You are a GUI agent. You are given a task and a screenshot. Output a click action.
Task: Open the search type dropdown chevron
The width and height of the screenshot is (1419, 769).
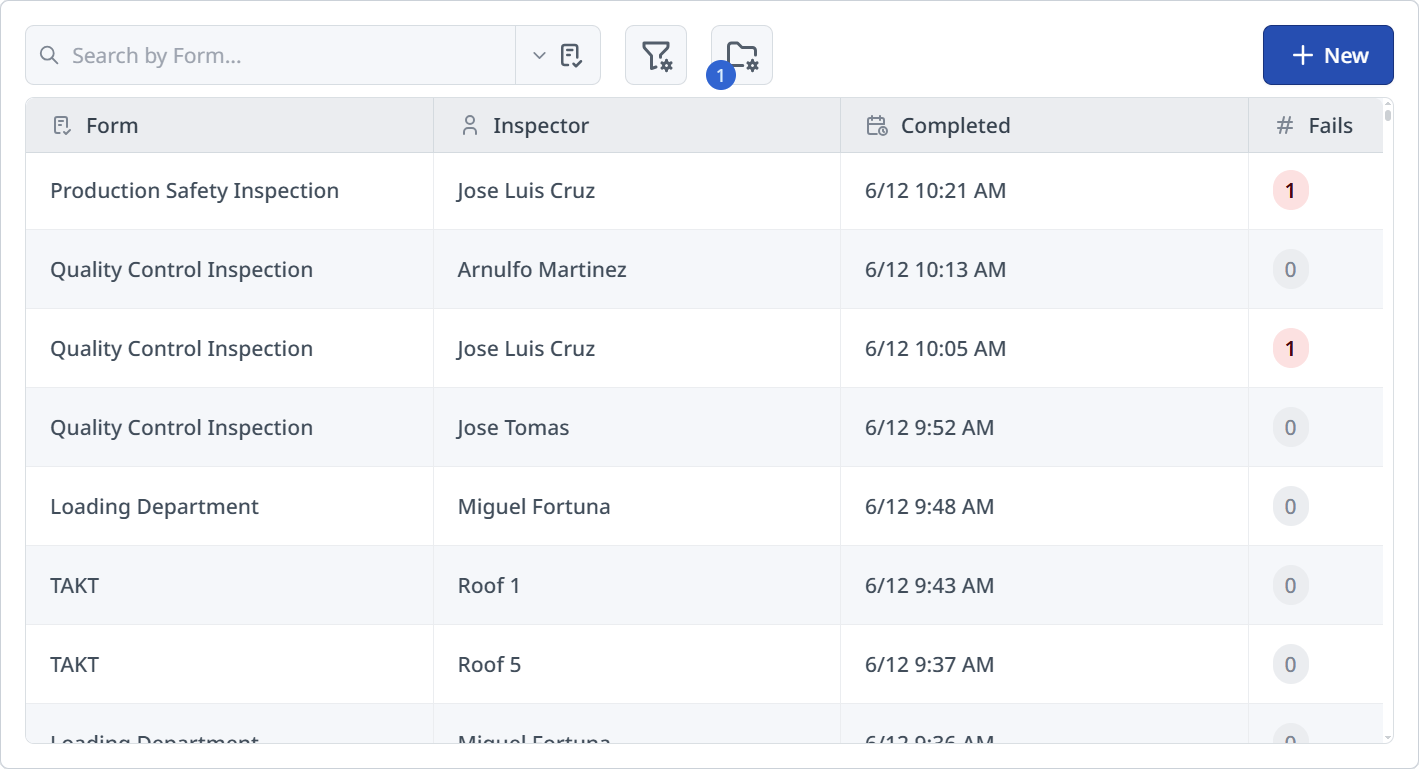point(538,55)
